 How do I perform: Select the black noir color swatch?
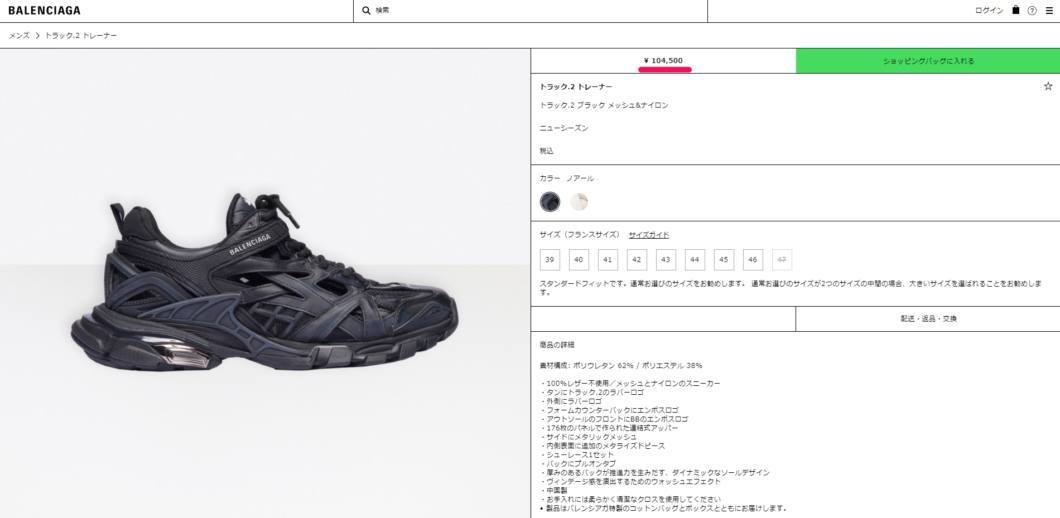point(550,202)
